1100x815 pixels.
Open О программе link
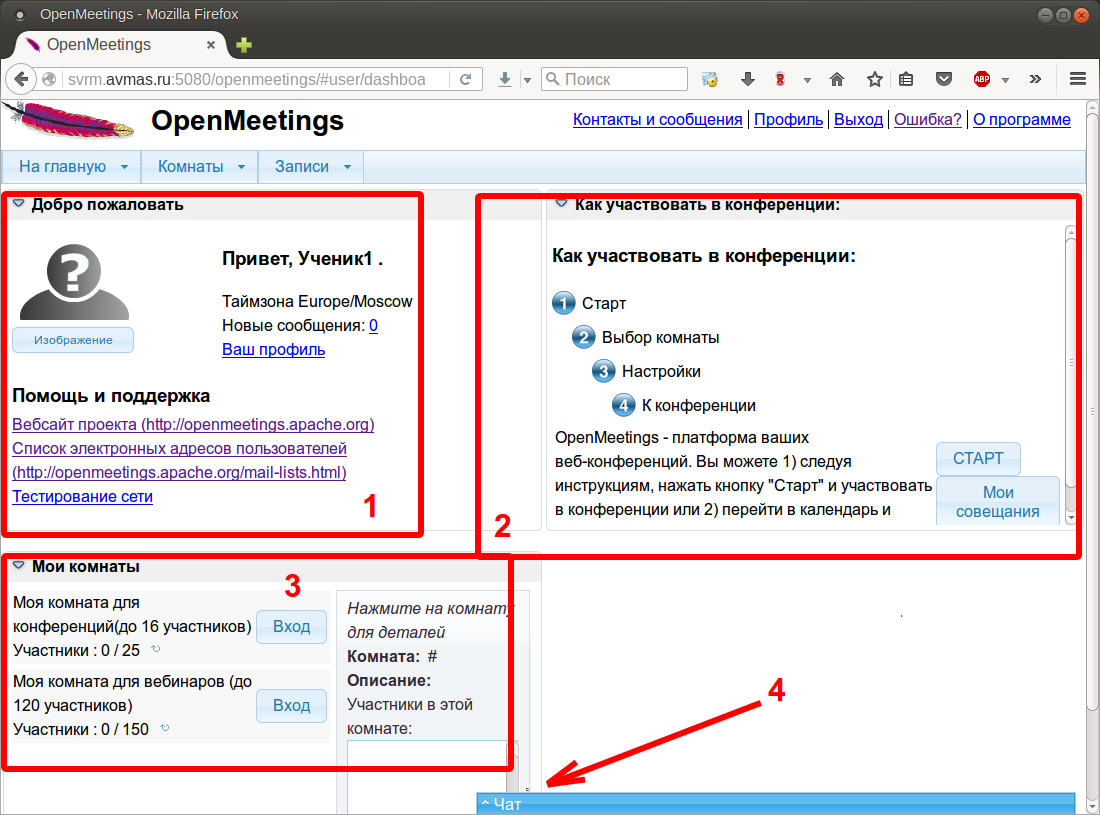[1021, 120]
